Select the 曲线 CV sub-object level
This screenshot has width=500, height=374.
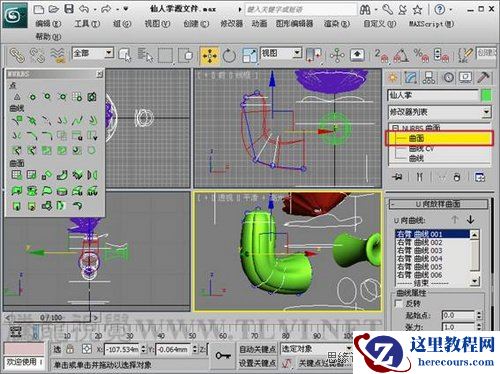tap(421, 149)
